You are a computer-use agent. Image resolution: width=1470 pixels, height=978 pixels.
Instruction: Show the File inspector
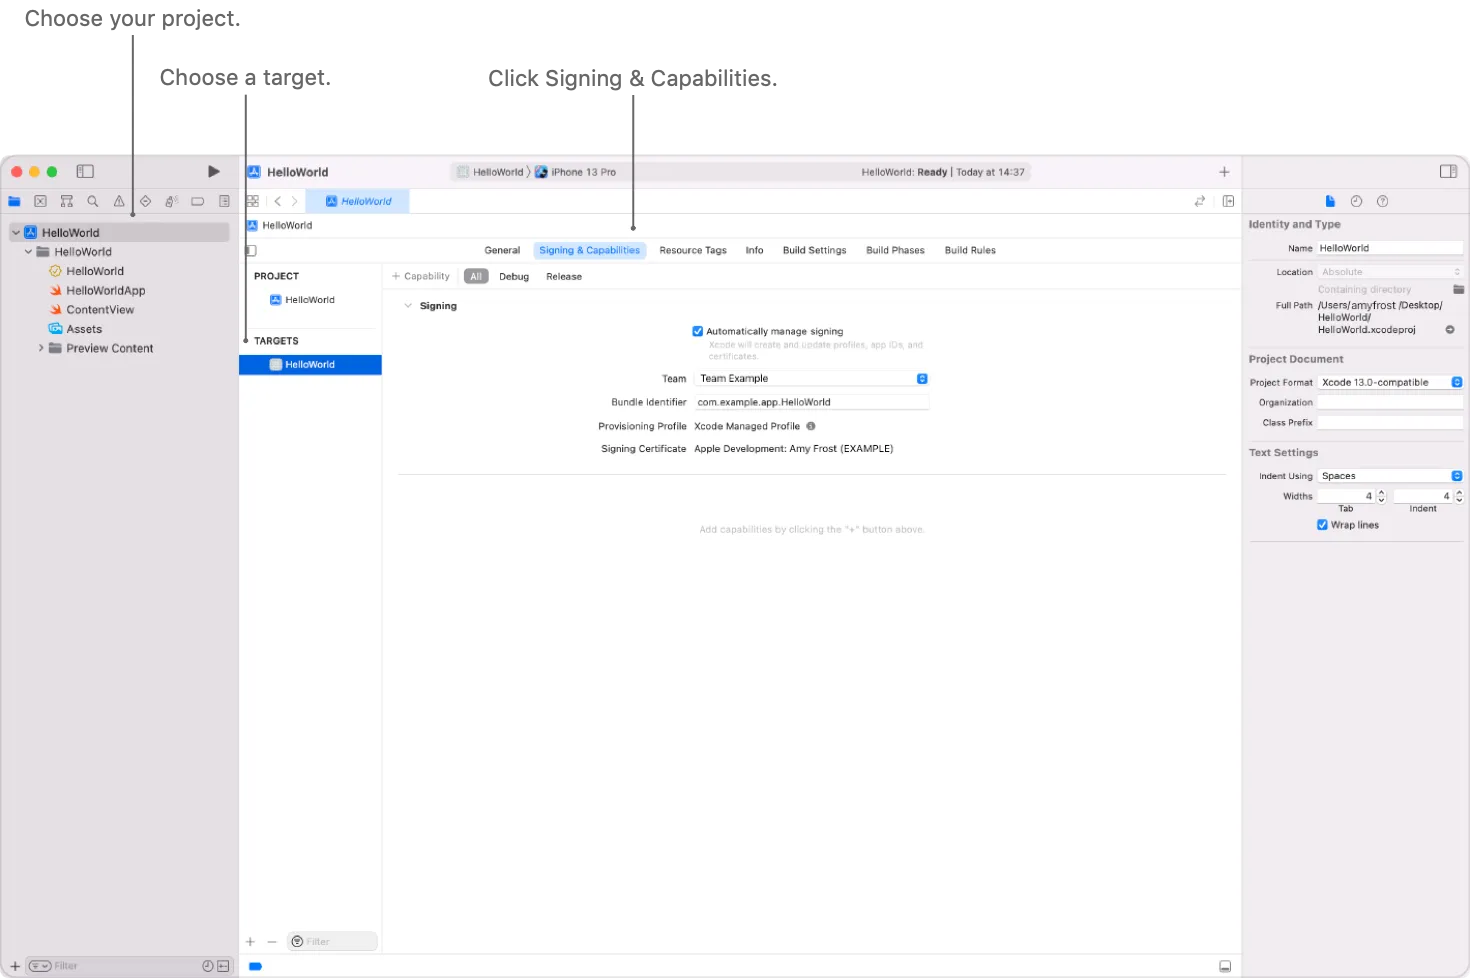(1330, 201)
